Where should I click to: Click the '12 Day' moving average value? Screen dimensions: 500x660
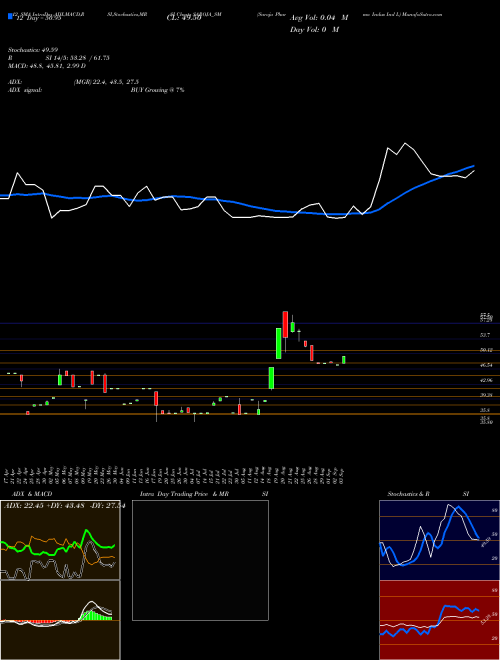[x=37, y=19]
